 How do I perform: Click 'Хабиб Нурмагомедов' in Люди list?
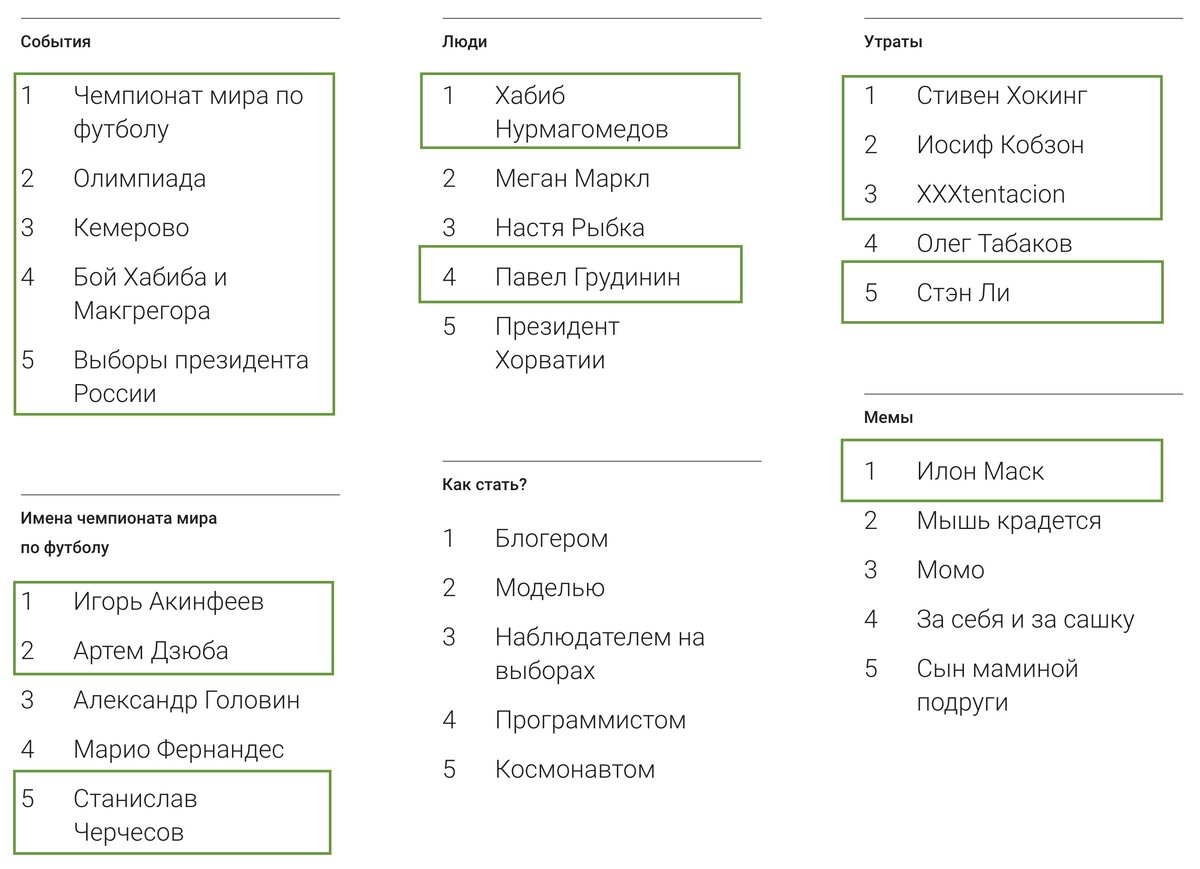581,112
